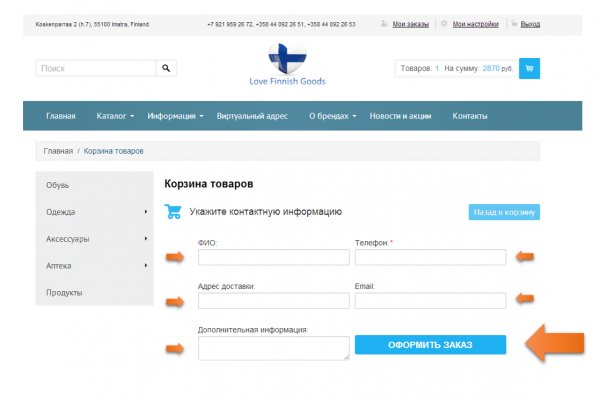Focus the ФИО input field
This screenshot has height=400, width=600.
pyautogui.click(x=273, y=257)
